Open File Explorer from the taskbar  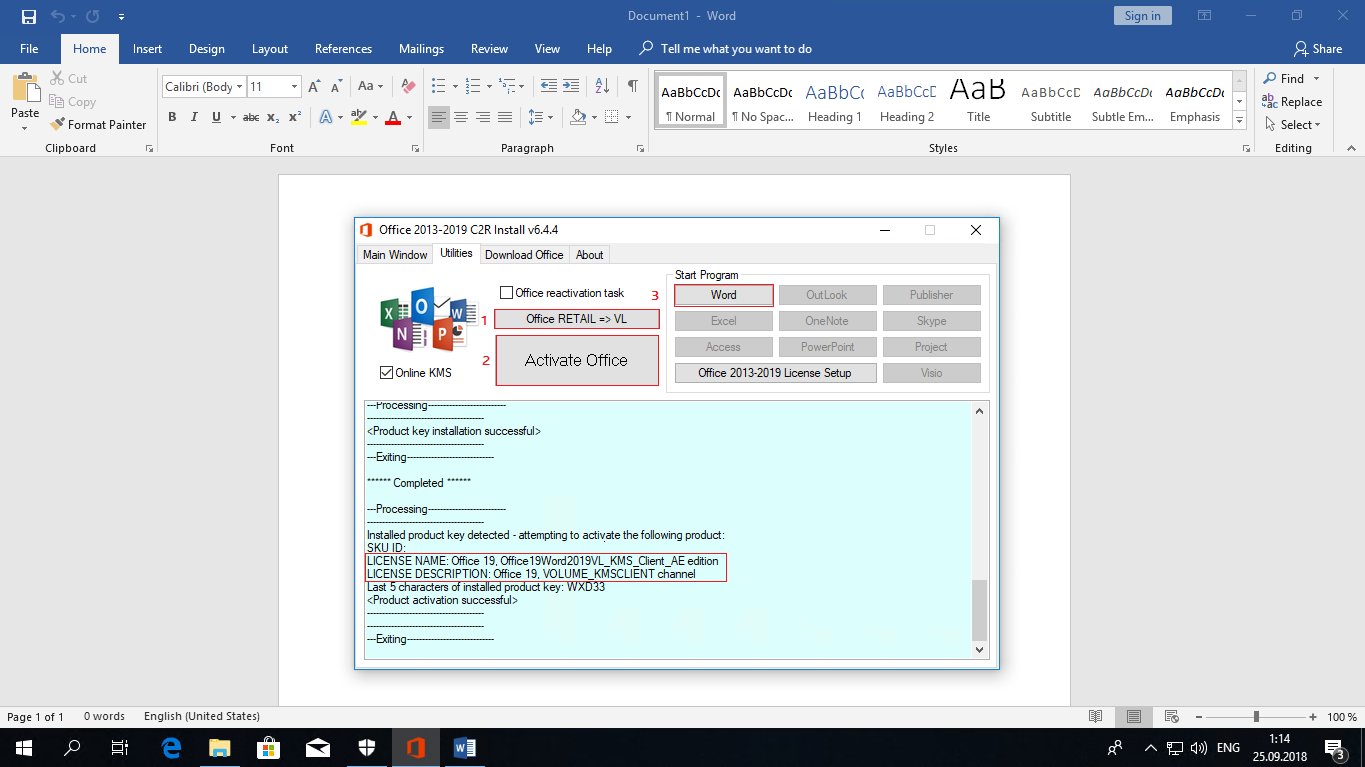point(219,747)
